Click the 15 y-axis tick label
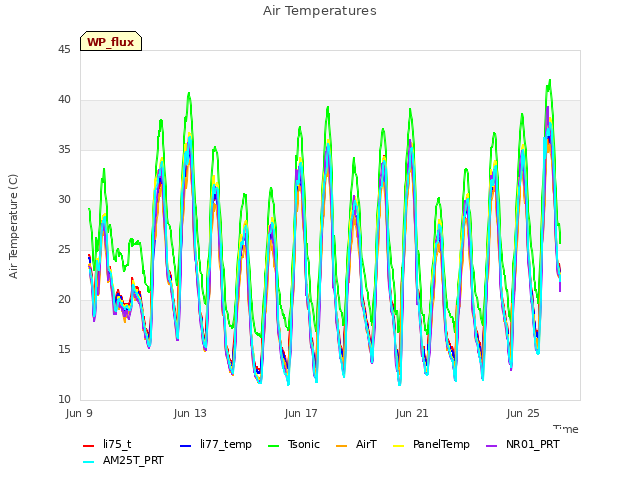This screenshot has width=640, height=480. point(64,350)
